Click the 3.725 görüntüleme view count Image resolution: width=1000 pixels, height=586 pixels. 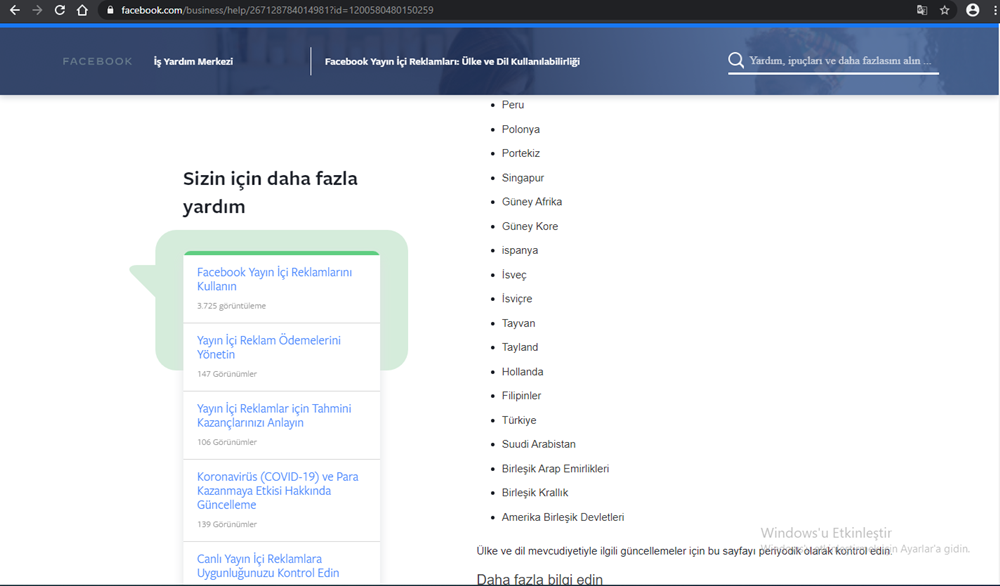point(232,305)
